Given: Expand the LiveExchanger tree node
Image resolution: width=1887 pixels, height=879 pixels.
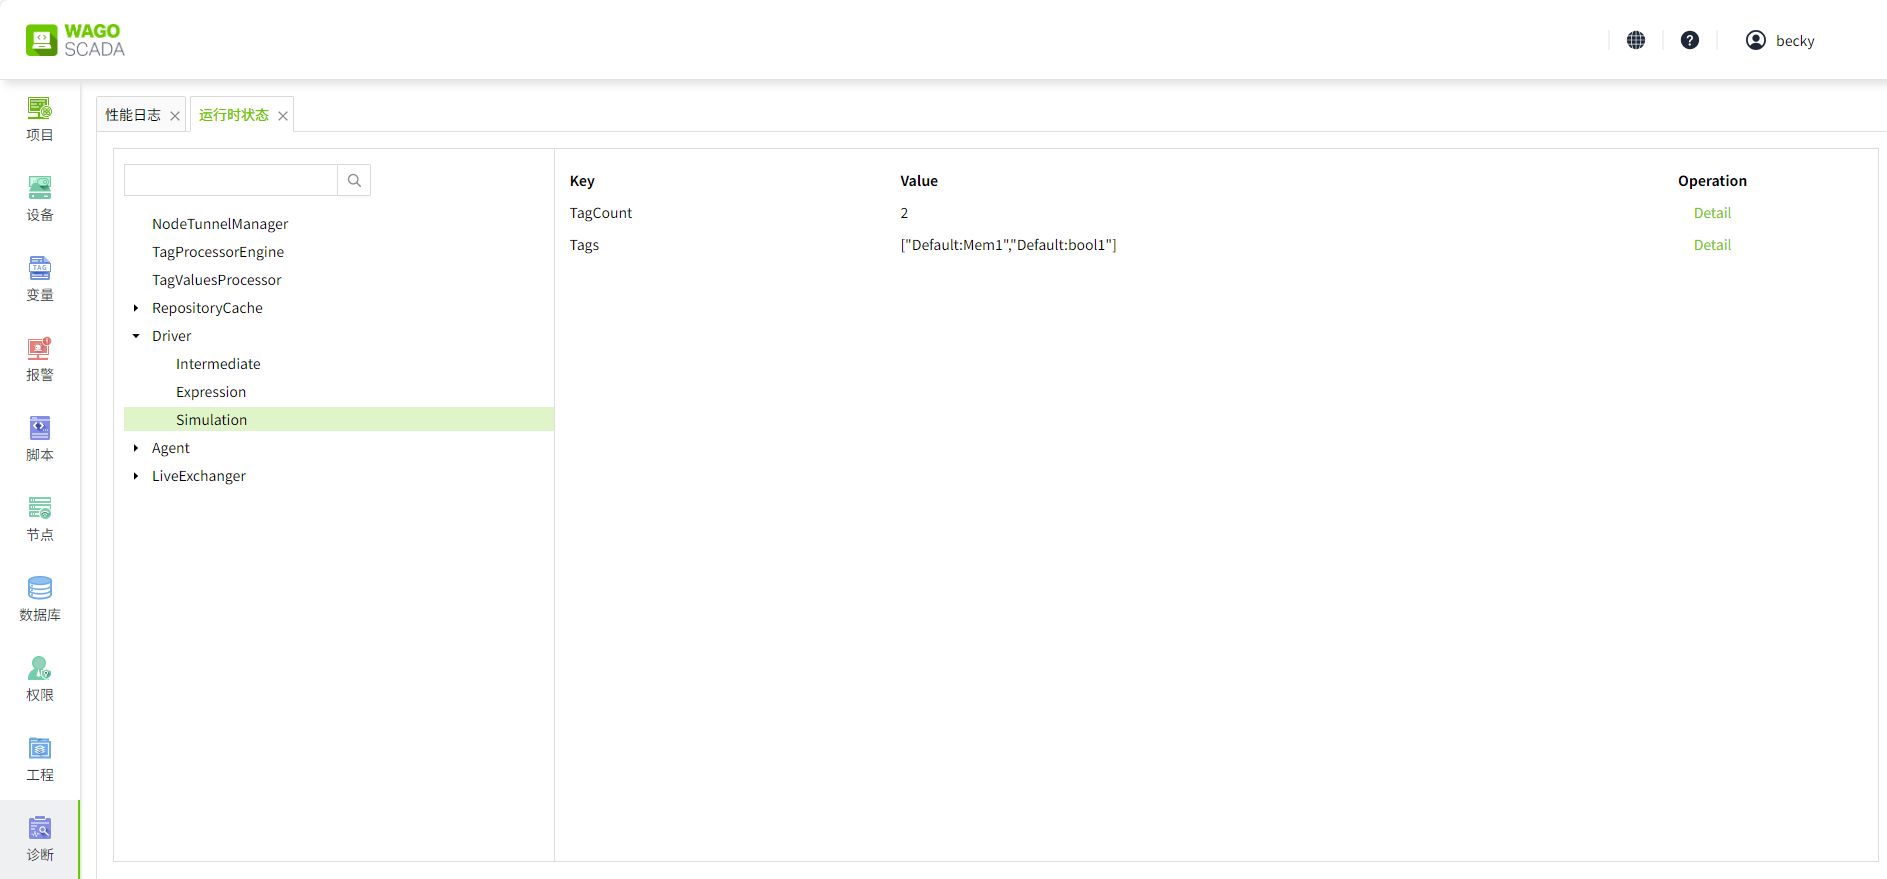Looking at the screenshot, I should (136, 476).
